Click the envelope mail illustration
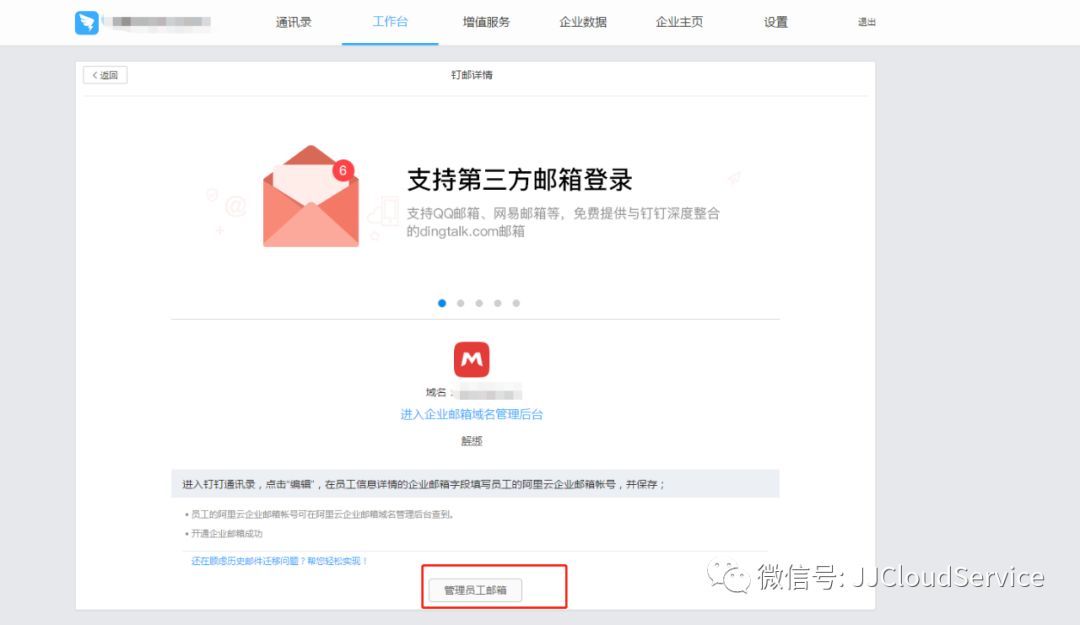 tap(311, 196)
